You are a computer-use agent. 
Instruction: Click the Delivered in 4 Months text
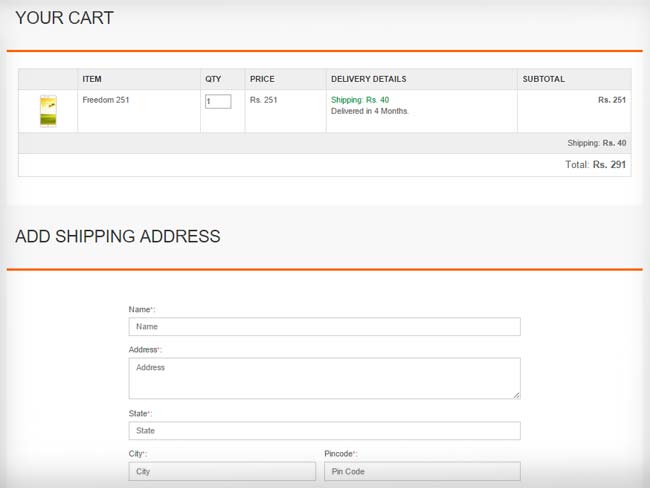tap(370, 111)
